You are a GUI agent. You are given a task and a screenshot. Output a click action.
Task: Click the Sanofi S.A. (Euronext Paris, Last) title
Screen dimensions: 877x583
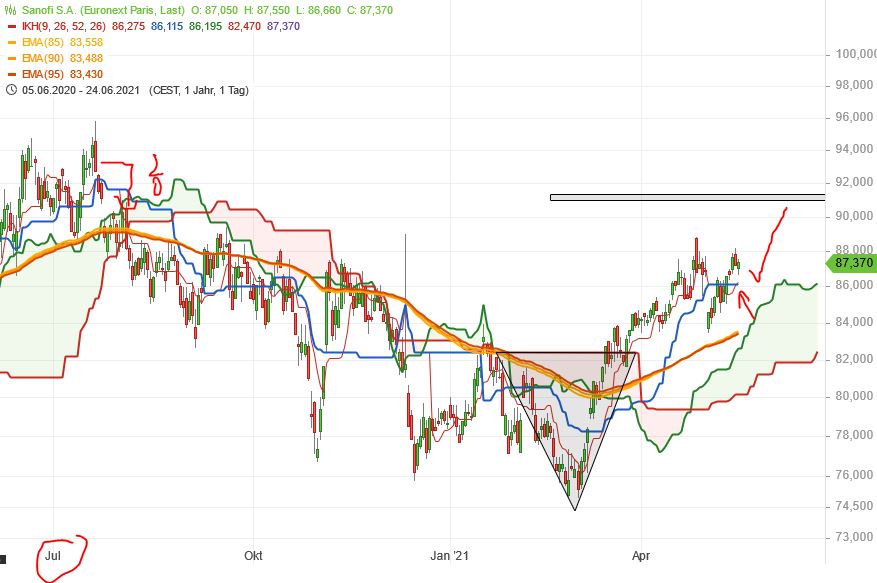pyautogui.click(x=100, y=10)
